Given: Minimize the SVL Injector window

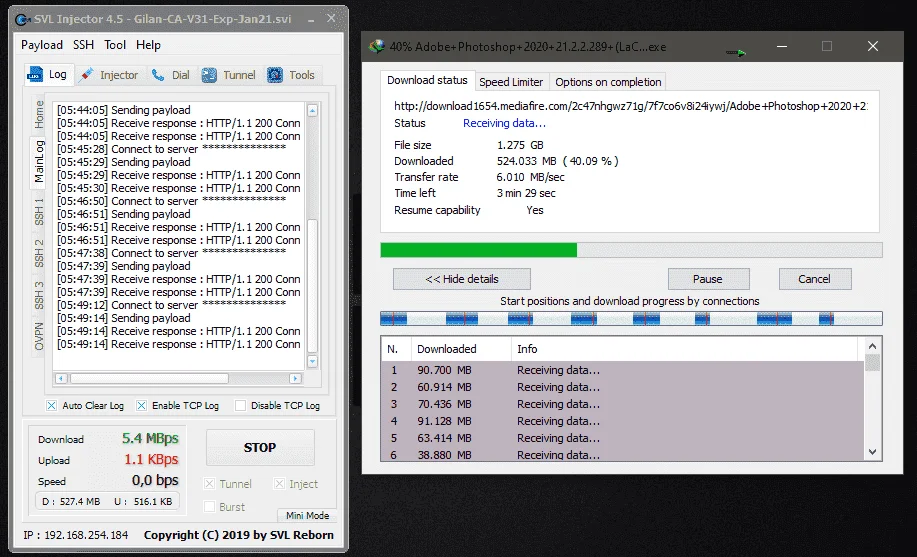Looking at the screenshot, I should click(311, 19).
